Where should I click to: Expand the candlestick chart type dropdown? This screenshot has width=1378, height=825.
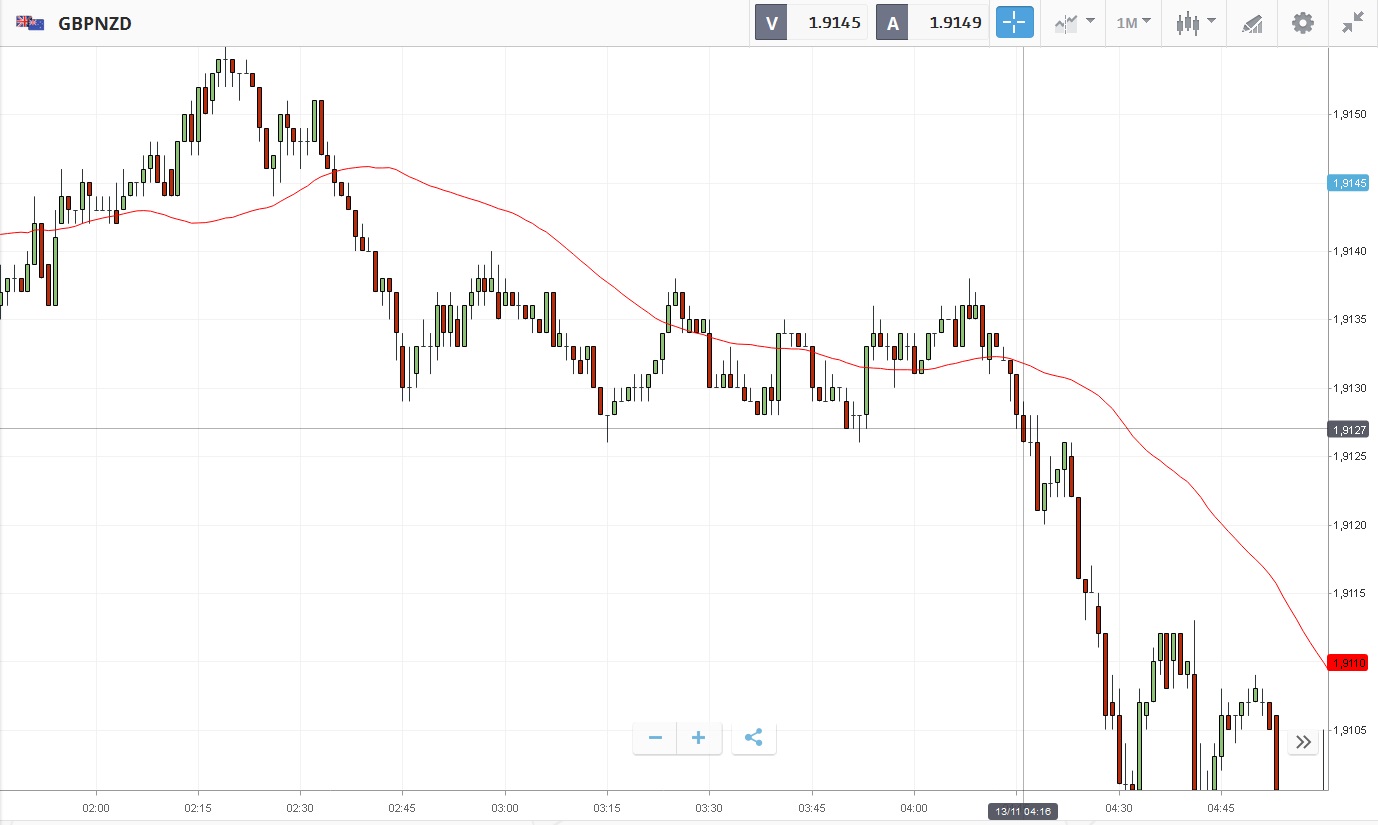point(1195,22)
